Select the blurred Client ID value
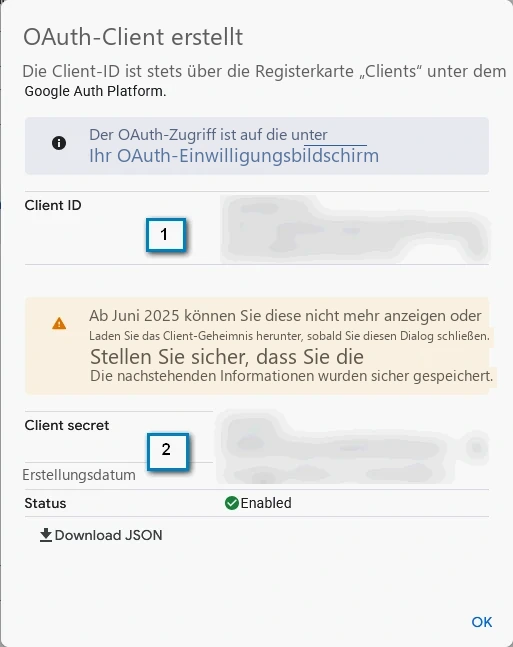The image size is (513, 647). 355,229
